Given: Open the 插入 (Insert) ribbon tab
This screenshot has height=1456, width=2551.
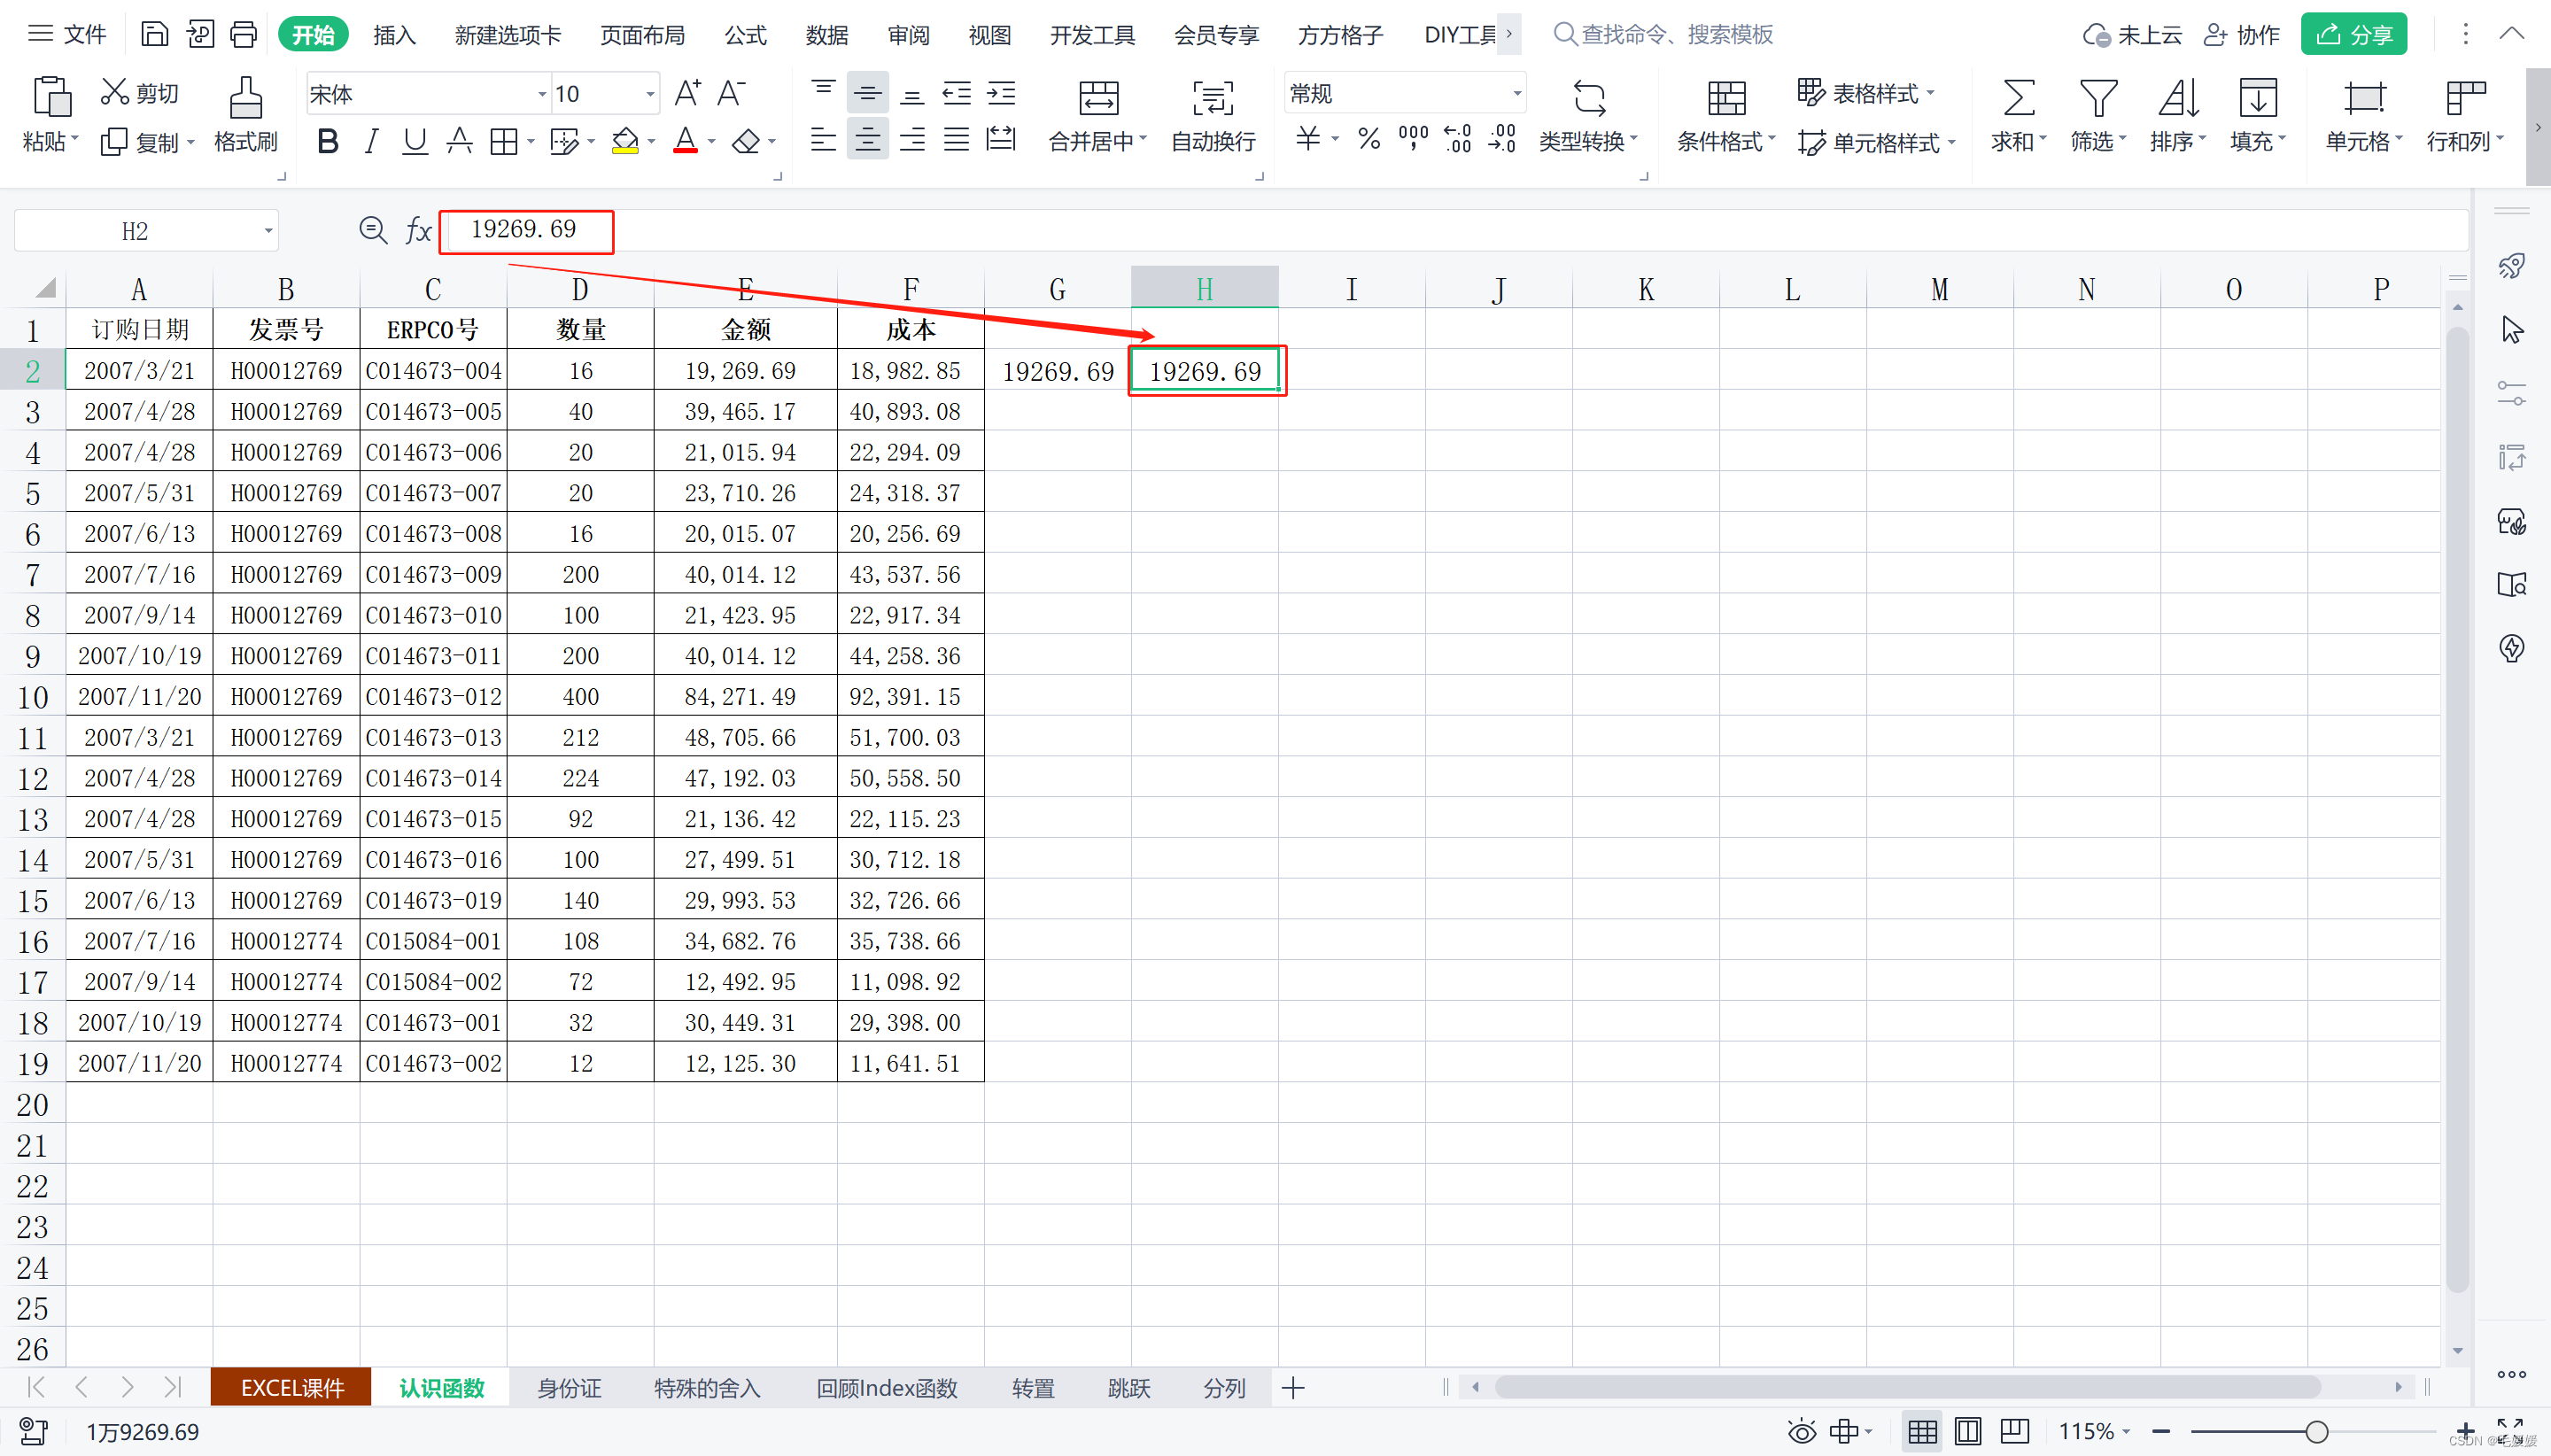Looking at the screenshot, I should point(394,35).
